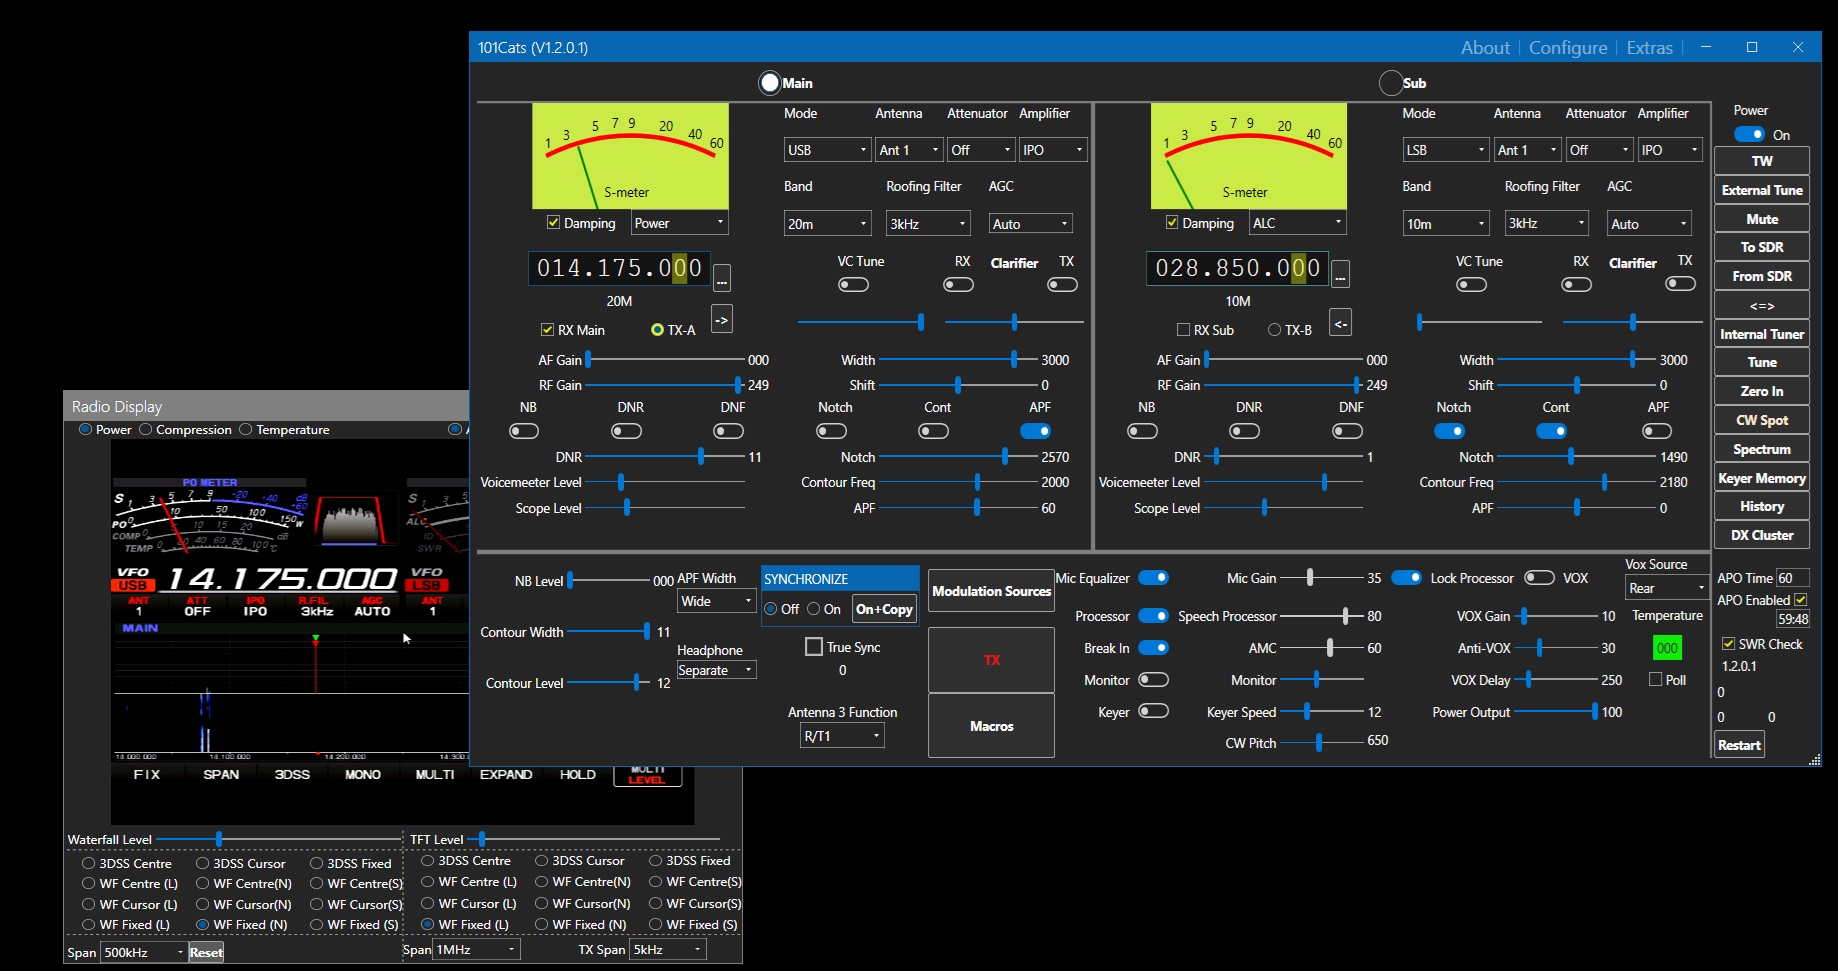Screen dimensions: 1838x971
Task: Click the On+Copy synchronize button
Action: (884, 609)
